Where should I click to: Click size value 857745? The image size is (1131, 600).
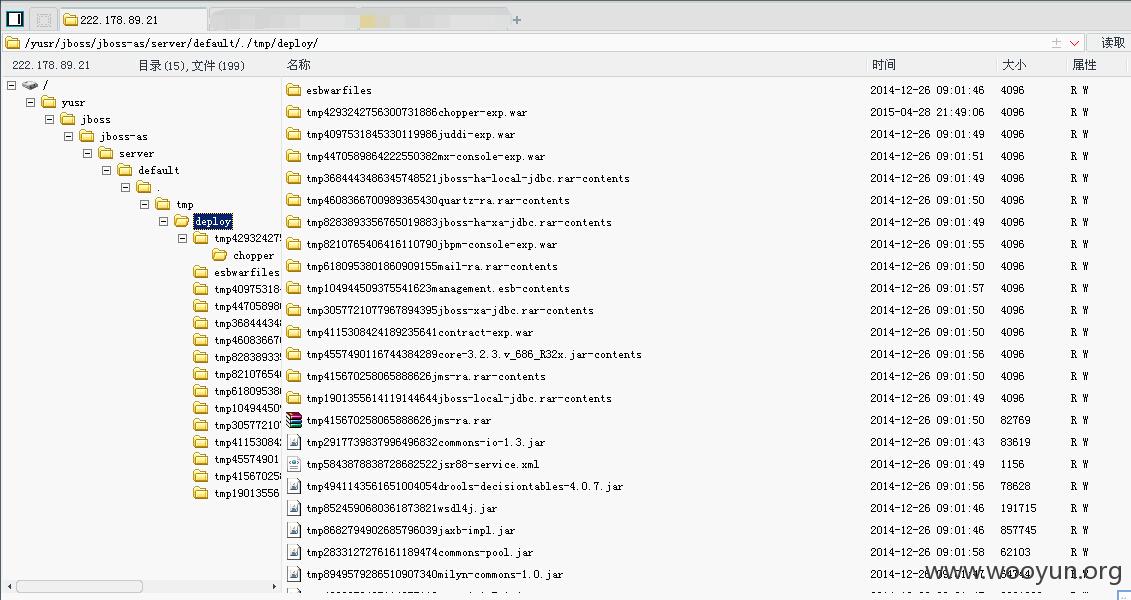pos(1018,530)
